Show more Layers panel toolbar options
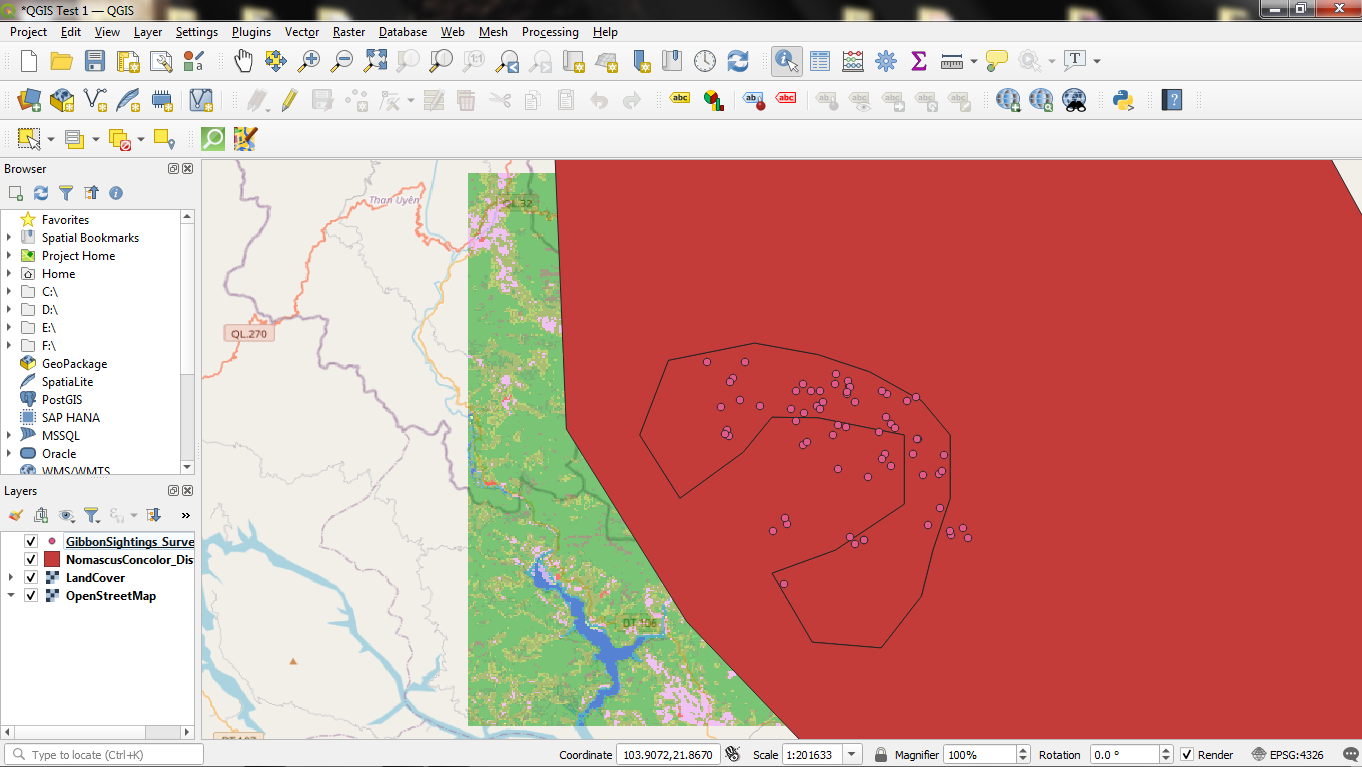 pos(185,515)
